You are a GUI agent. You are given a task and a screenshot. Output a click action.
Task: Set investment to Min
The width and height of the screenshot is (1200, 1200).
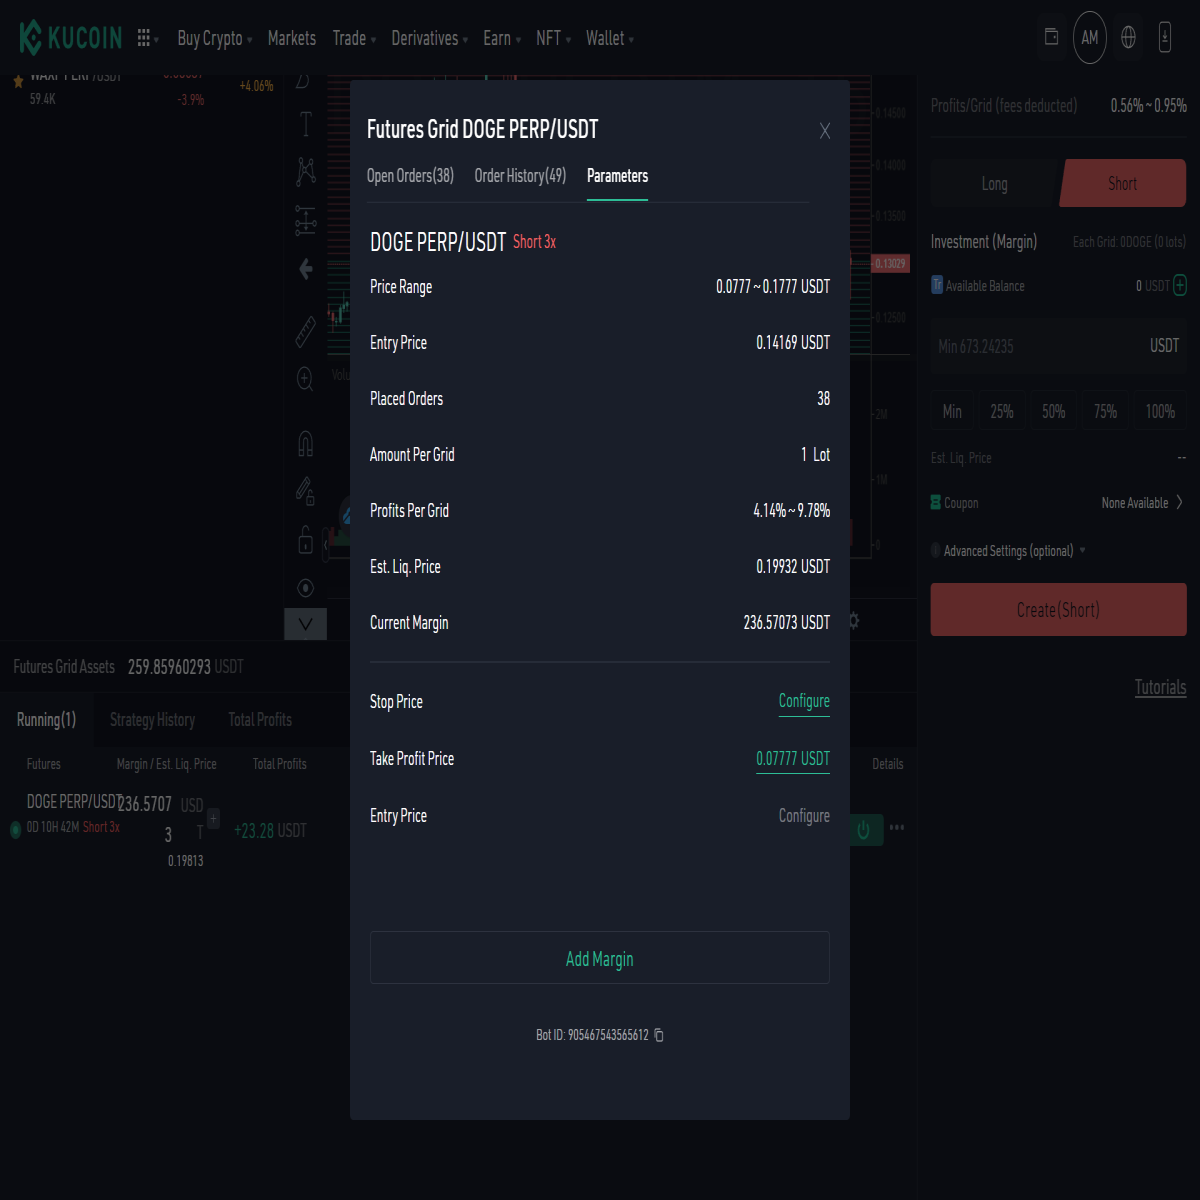(952, 411)
